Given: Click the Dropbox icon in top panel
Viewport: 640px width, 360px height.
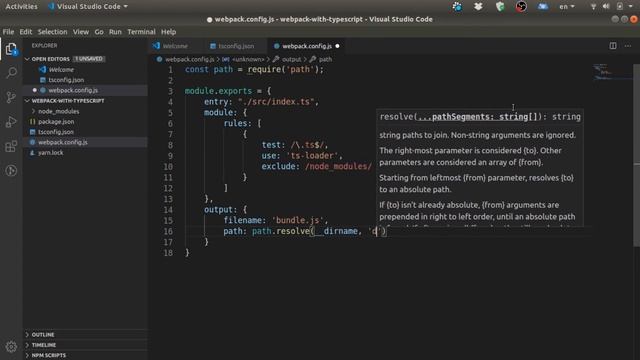Looking at the screenshot, I should tap(478, 7).
